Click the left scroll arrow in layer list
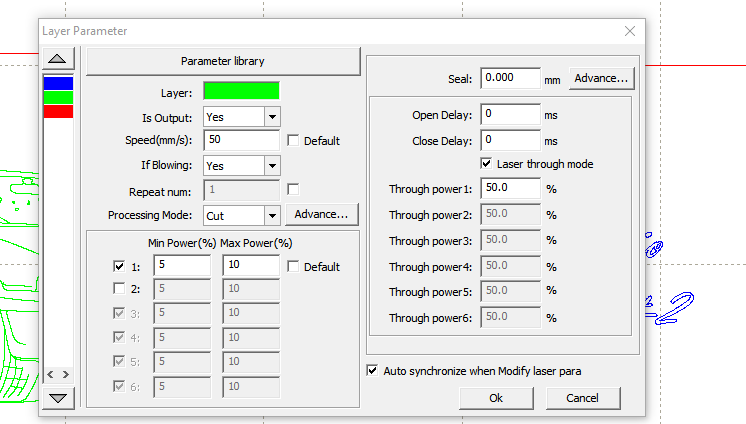This screenshot has width=746, height=424. (50, 375)
